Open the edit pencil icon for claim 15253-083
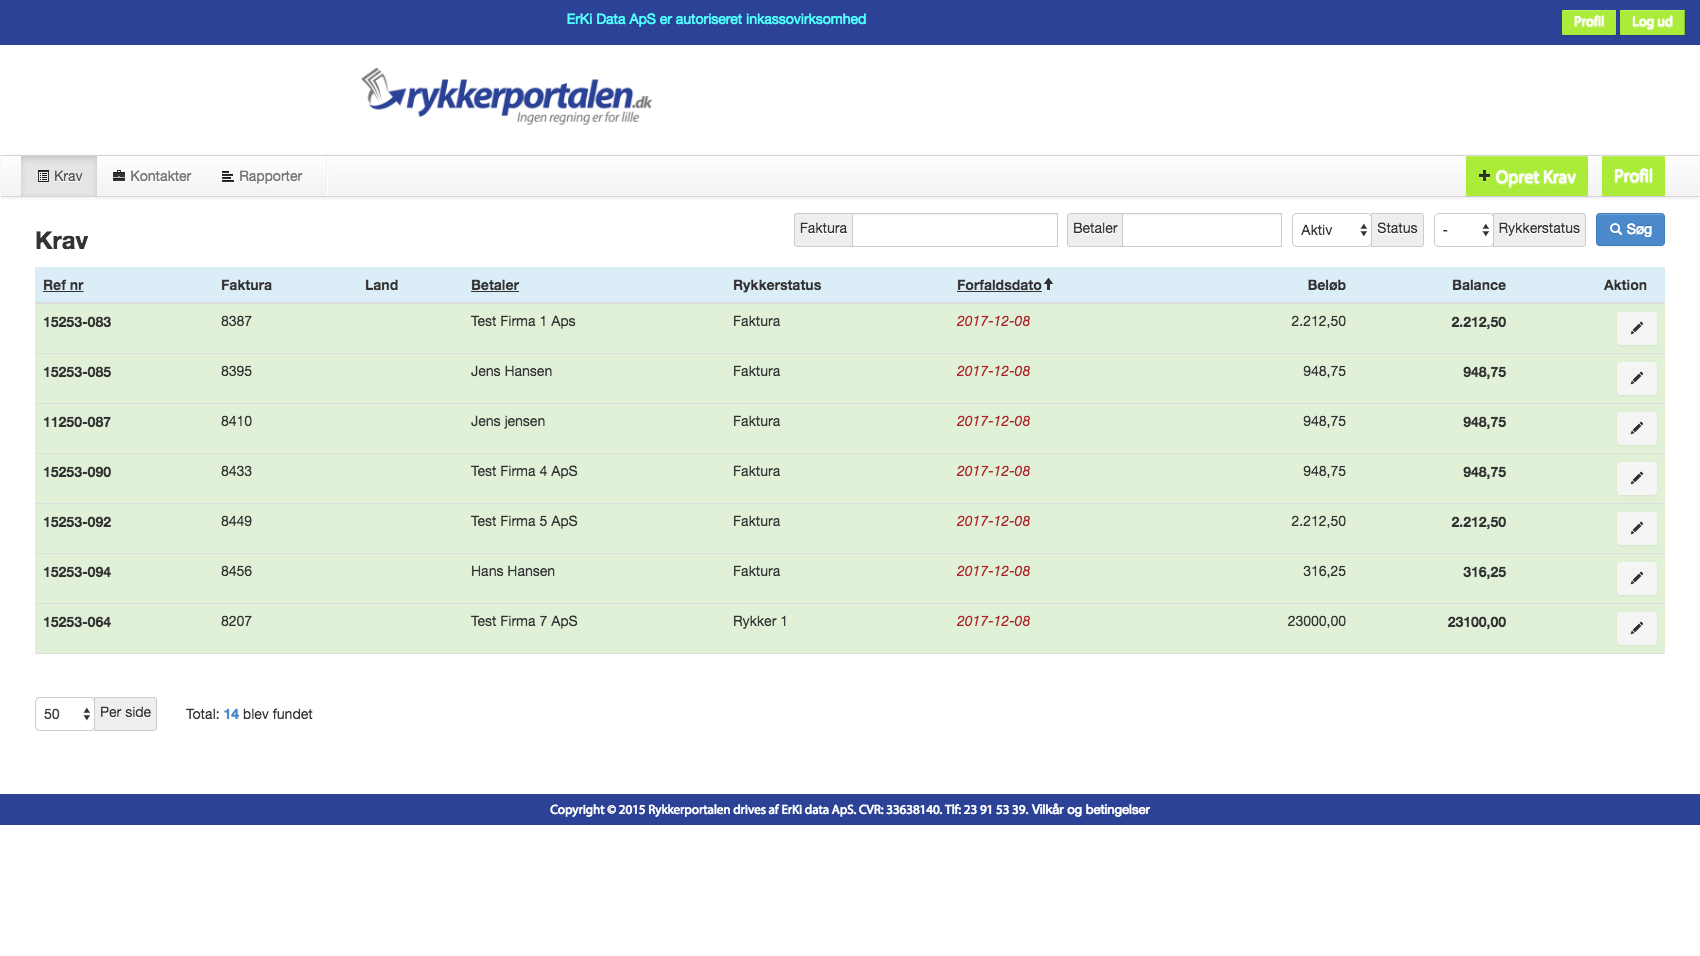1700x956 pixels. [1637, 328]
